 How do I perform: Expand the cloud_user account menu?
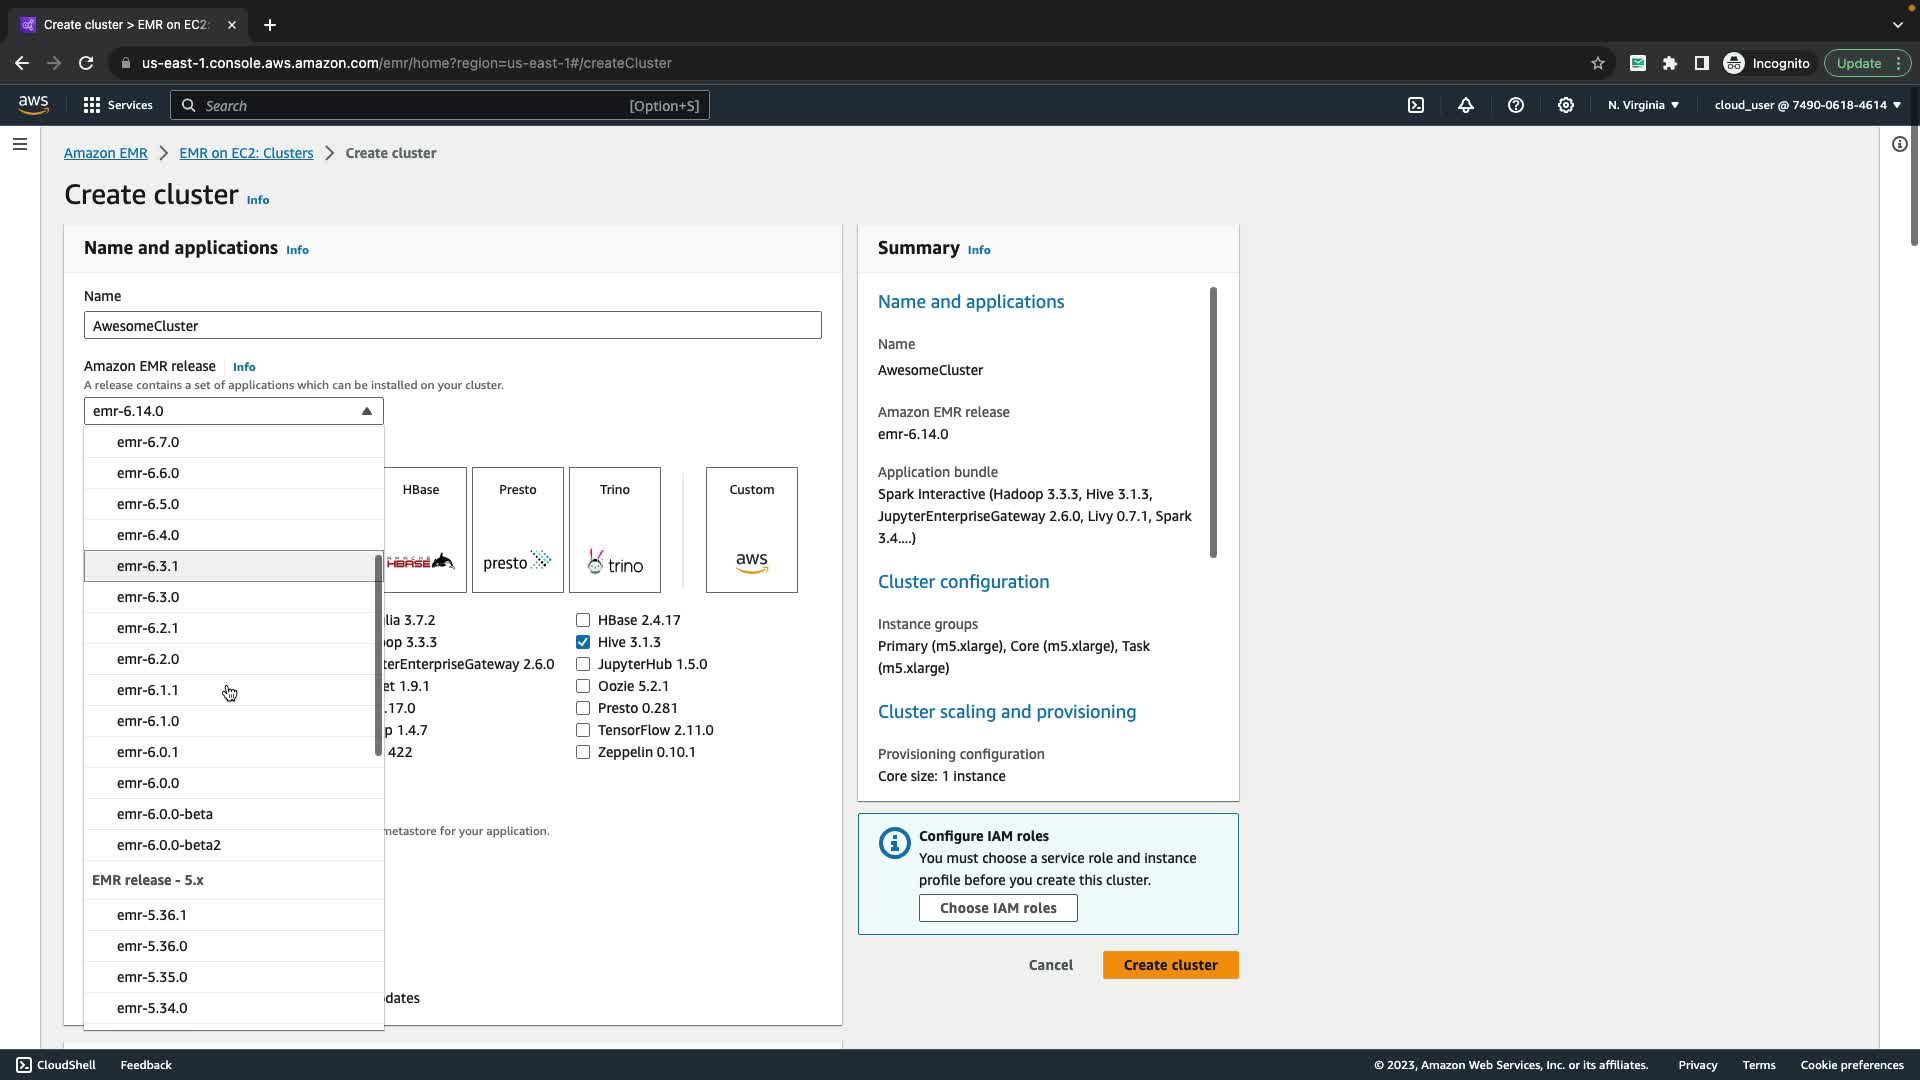tap(1807, 105)
